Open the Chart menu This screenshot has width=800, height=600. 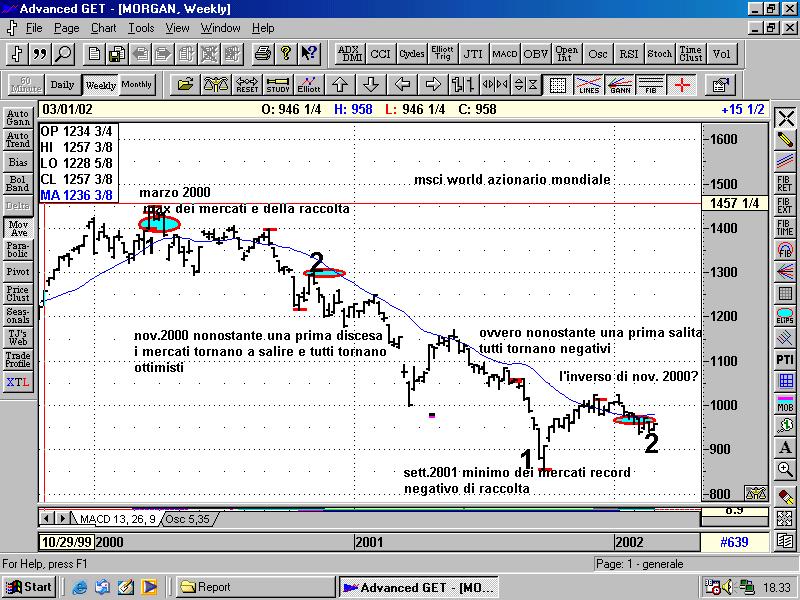103,28
